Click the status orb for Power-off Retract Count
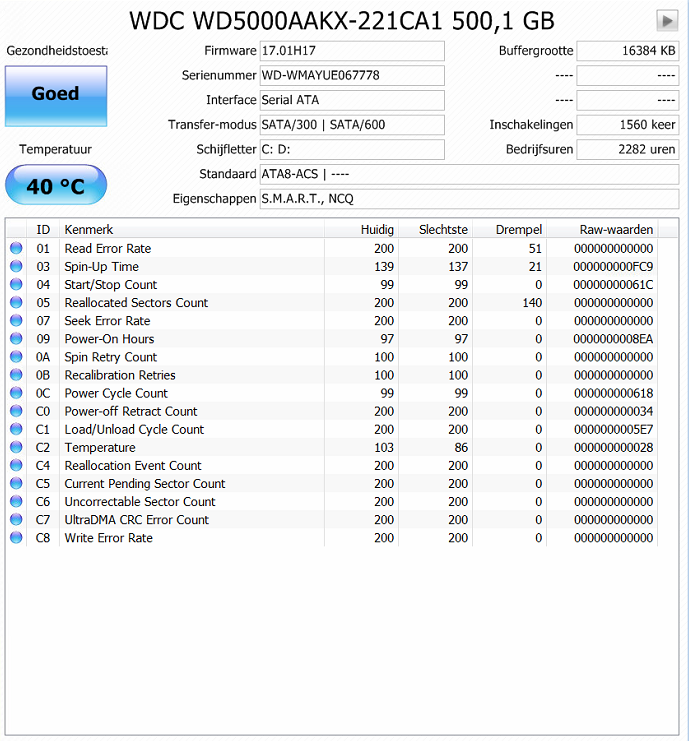 click(x=16, y=411)
